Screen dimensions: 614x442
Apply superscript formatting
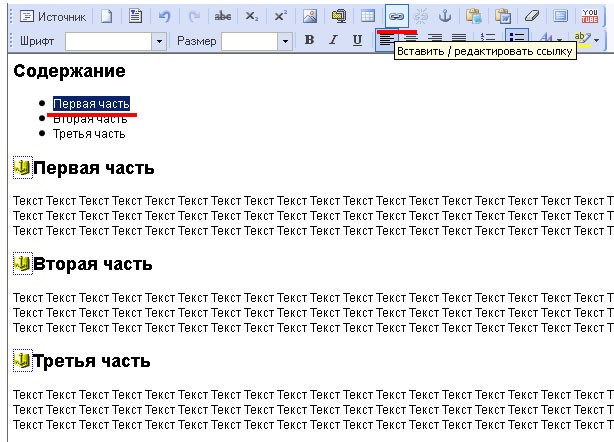(280, 16)
